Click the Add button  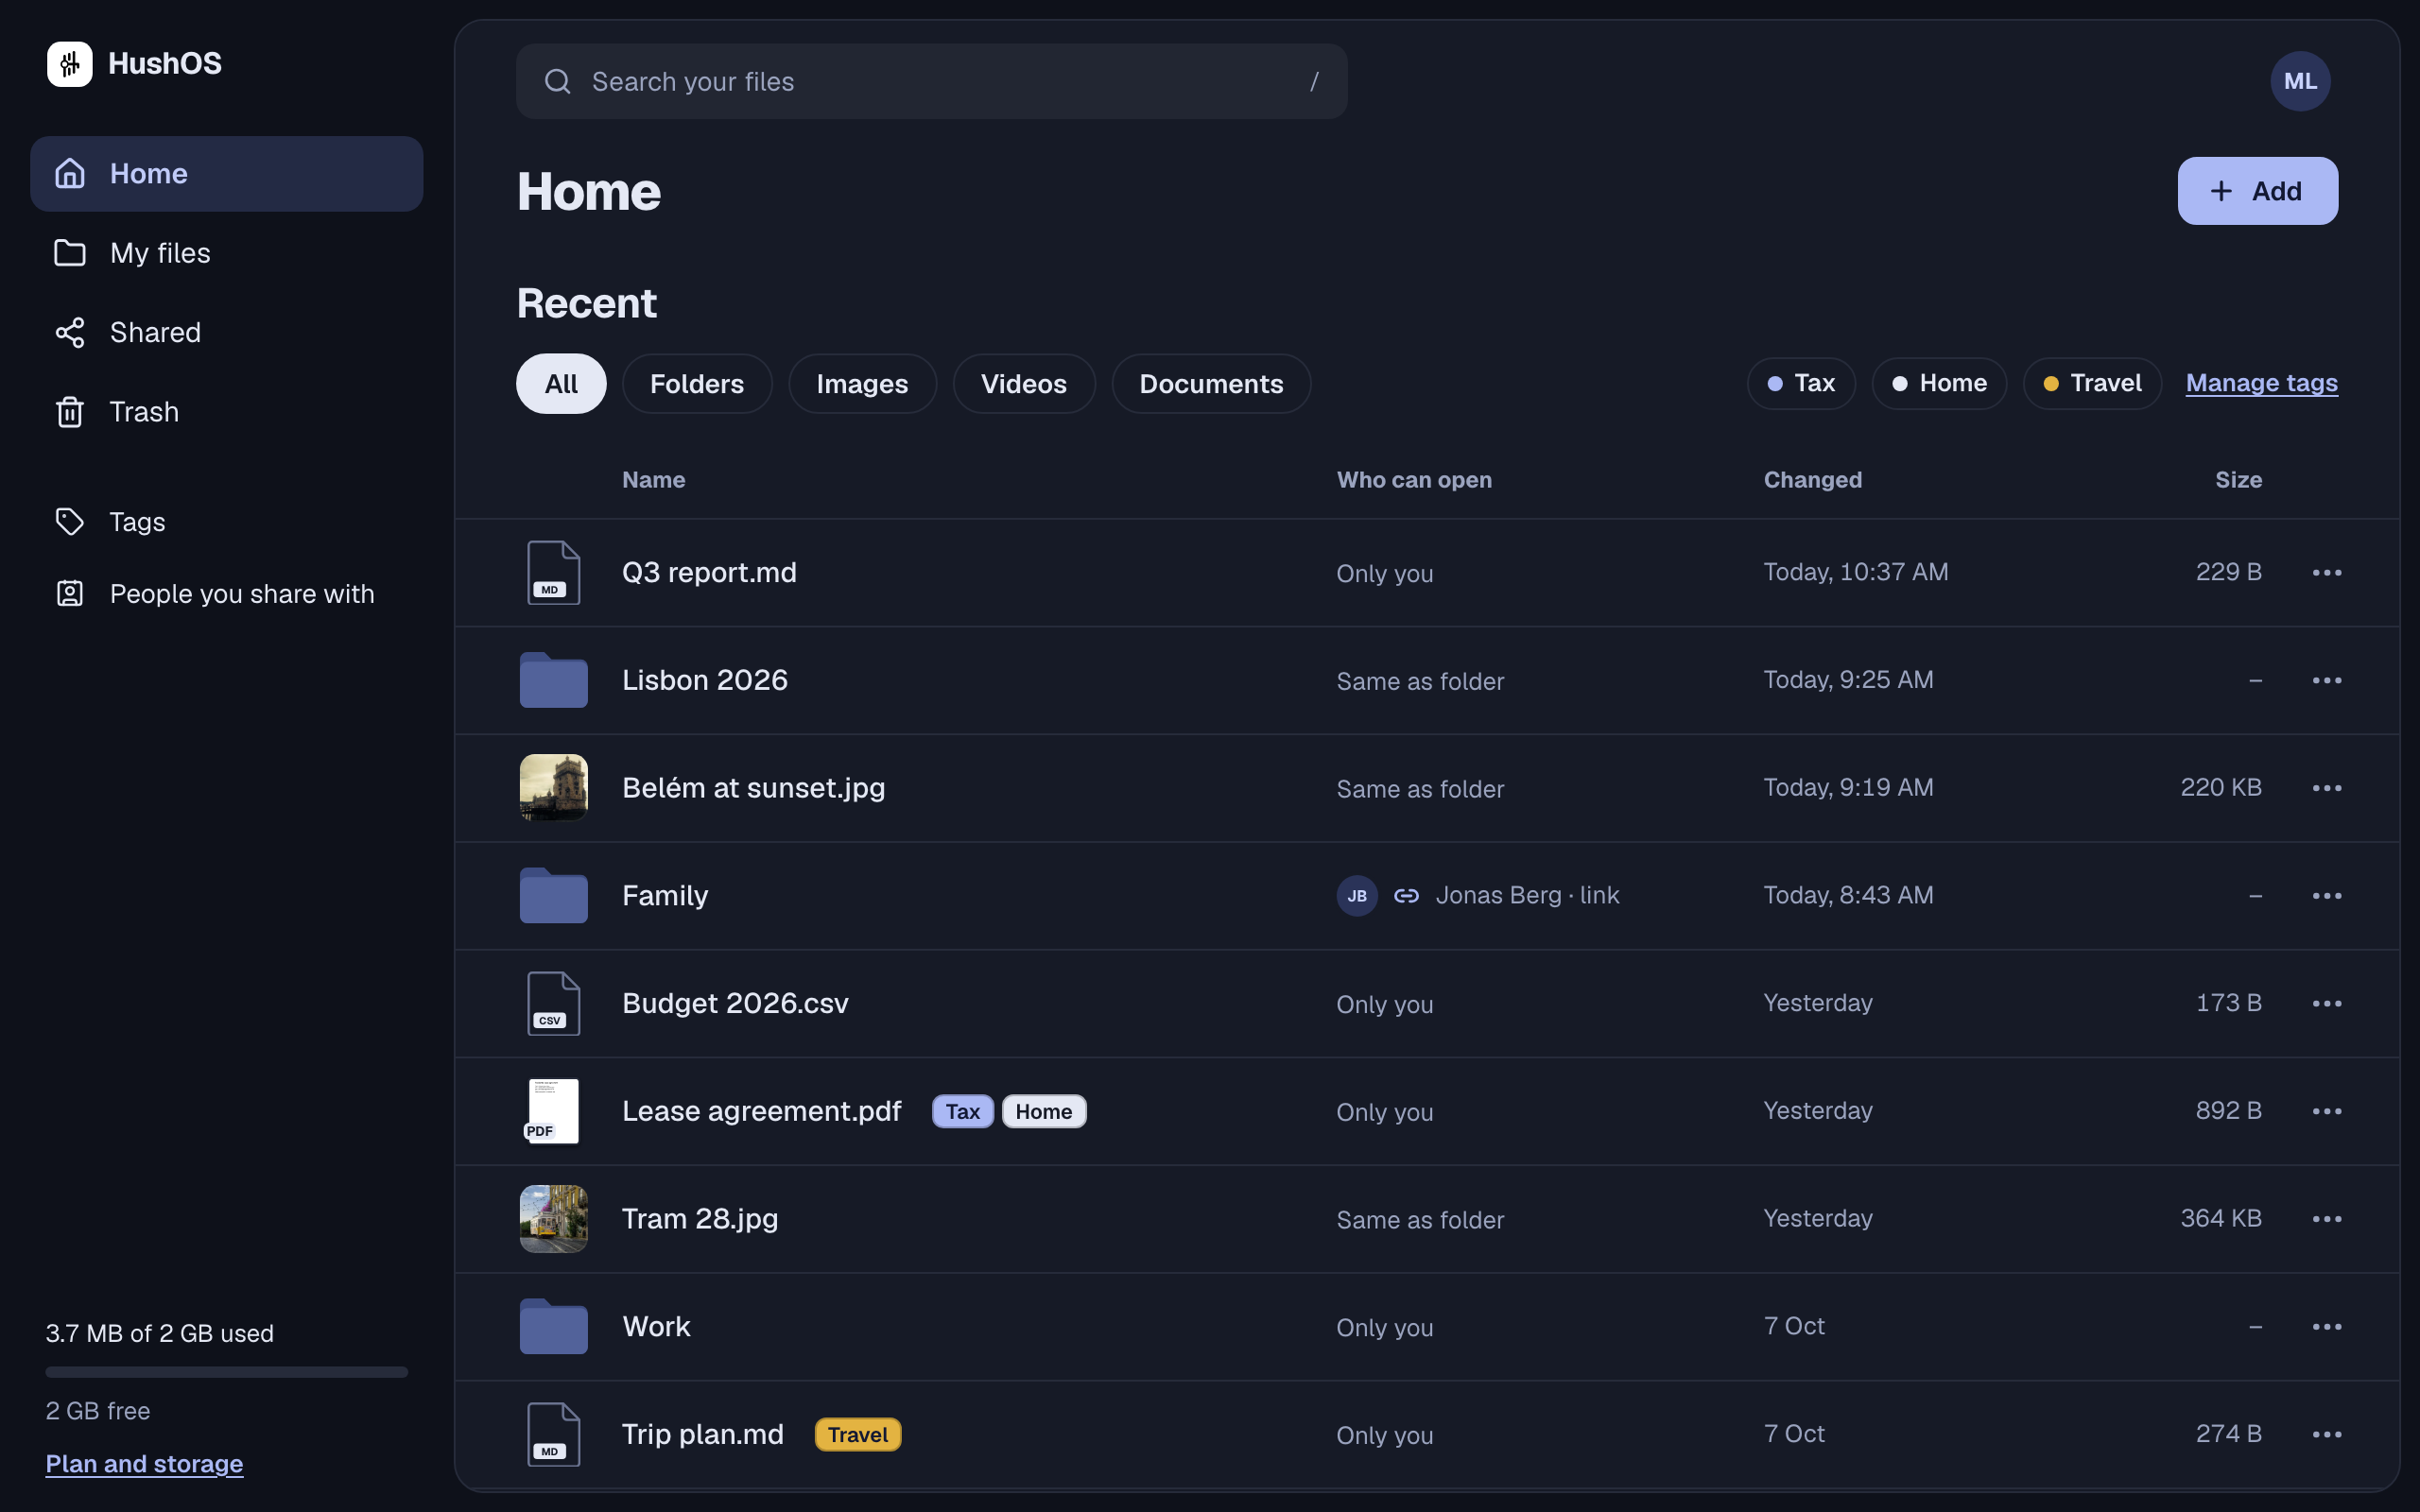[2258, 191]
